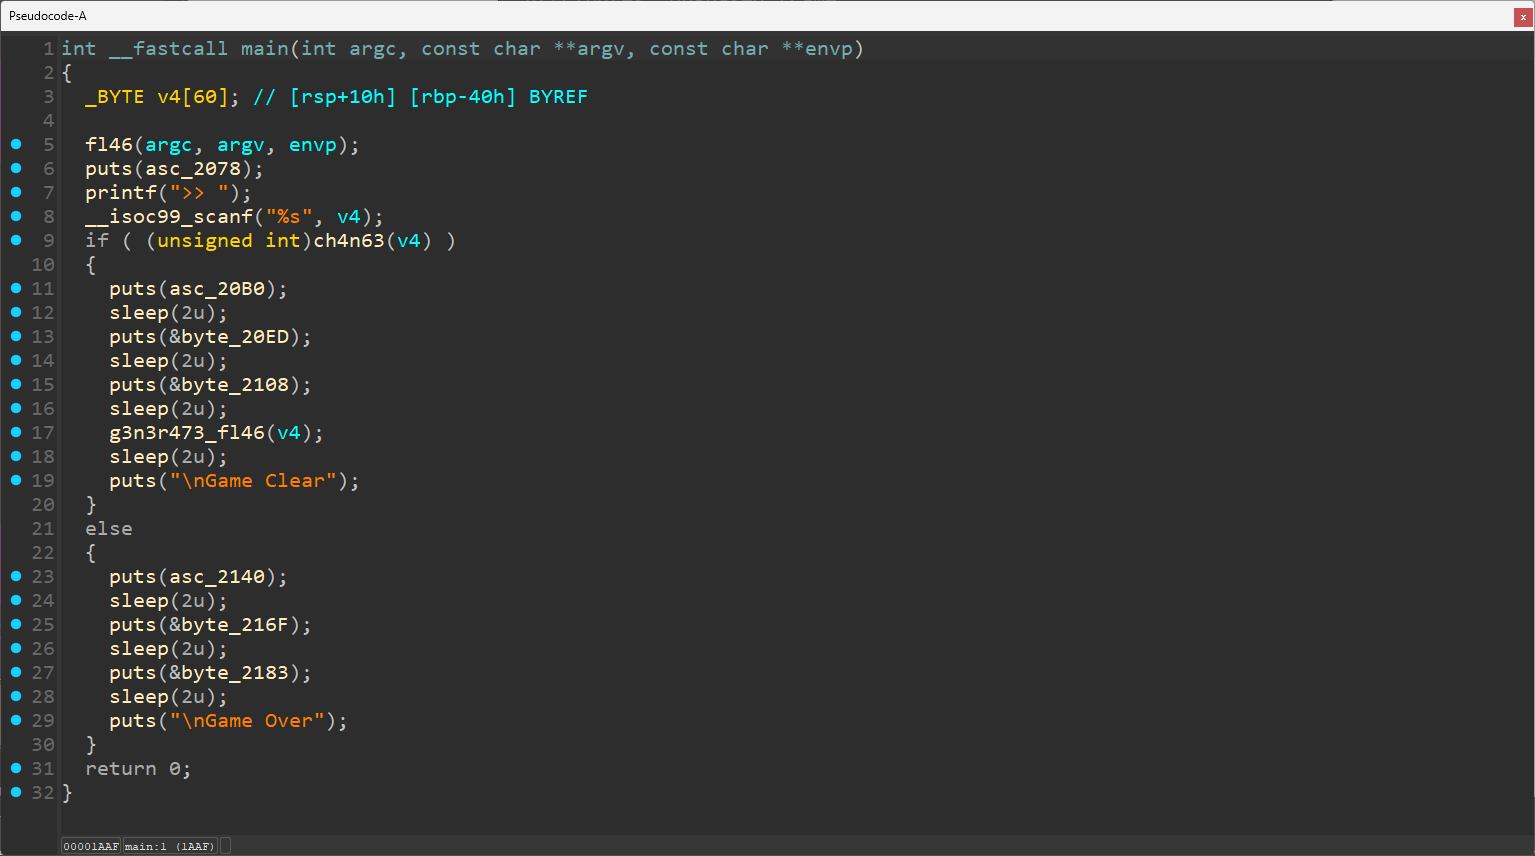Click line number 10

click(42, 265)
